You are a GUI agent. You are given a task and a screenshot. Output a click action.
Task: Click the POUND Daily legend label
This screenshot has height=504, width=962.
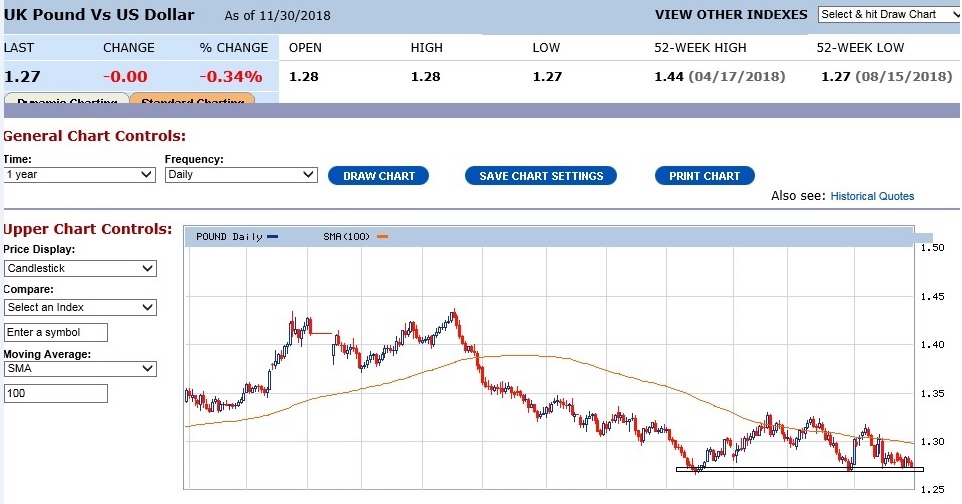click(229, 237)
